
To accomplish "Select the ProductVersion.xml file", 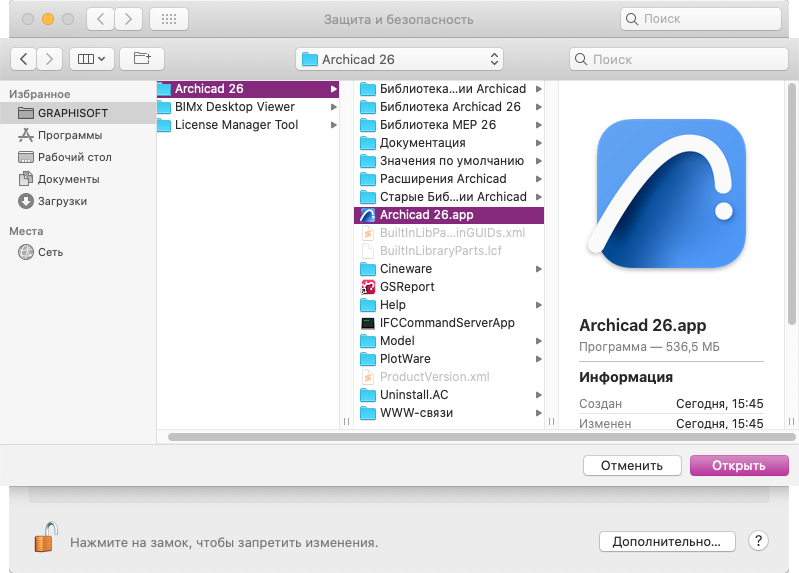I will (x=449, y=377).
